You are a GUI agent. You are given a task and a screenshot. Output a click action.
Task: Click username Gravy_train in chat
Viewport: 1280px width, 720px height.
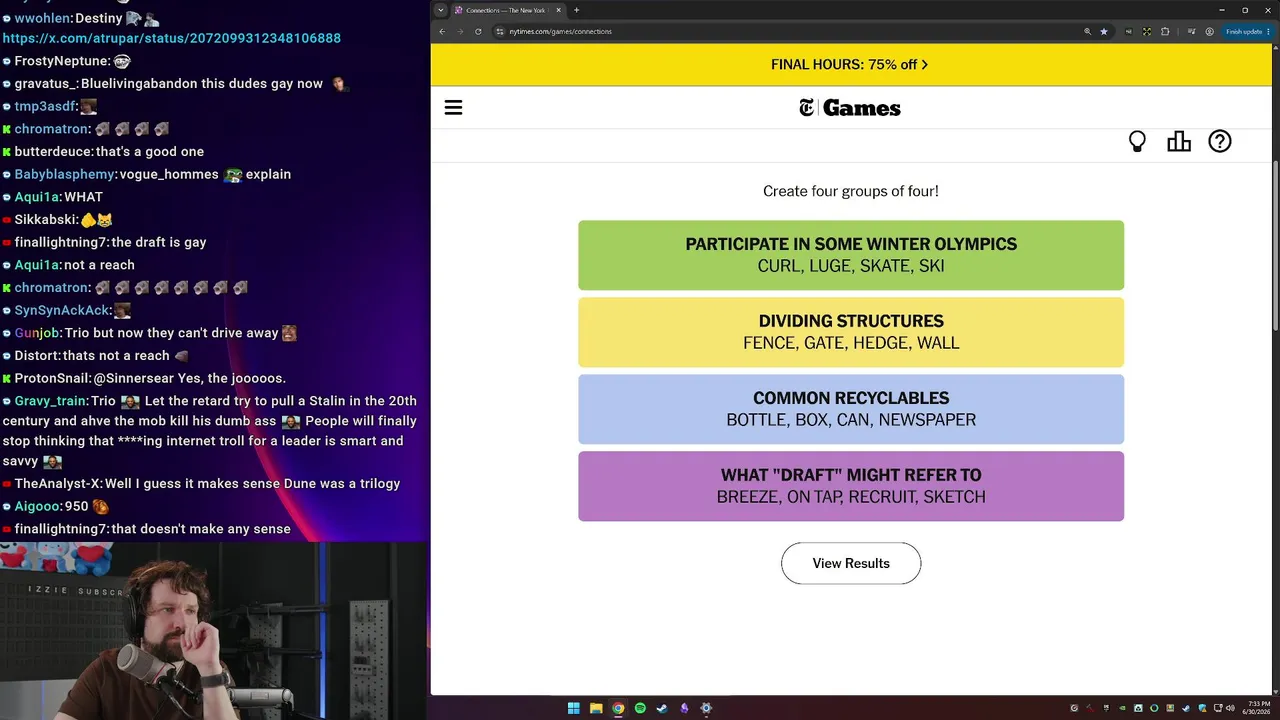51,400
